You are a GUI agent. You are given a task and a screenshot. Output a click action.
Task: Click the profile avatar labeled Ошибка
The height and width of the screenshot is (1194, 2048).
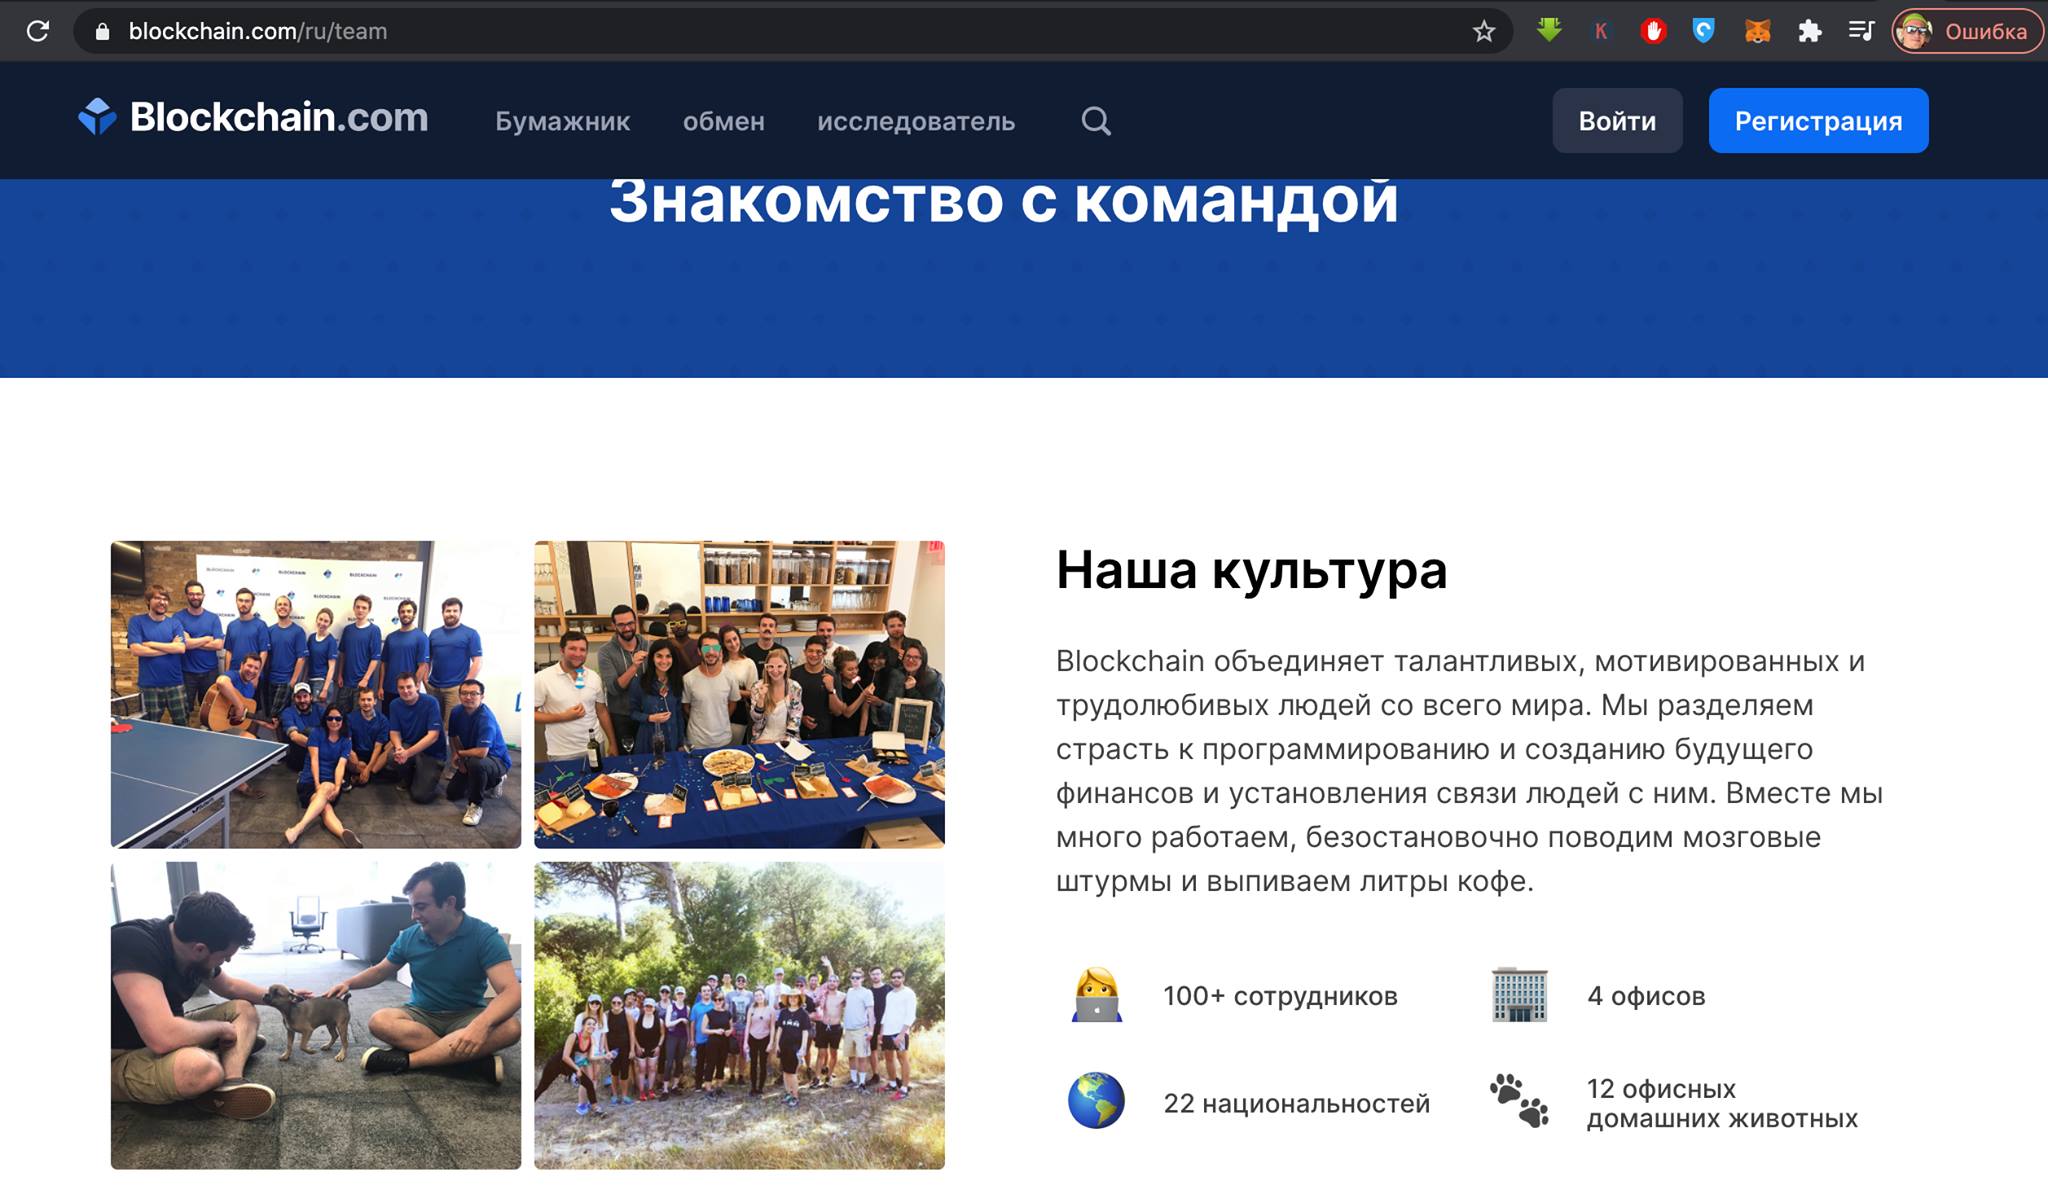(x=1967, y=31)
